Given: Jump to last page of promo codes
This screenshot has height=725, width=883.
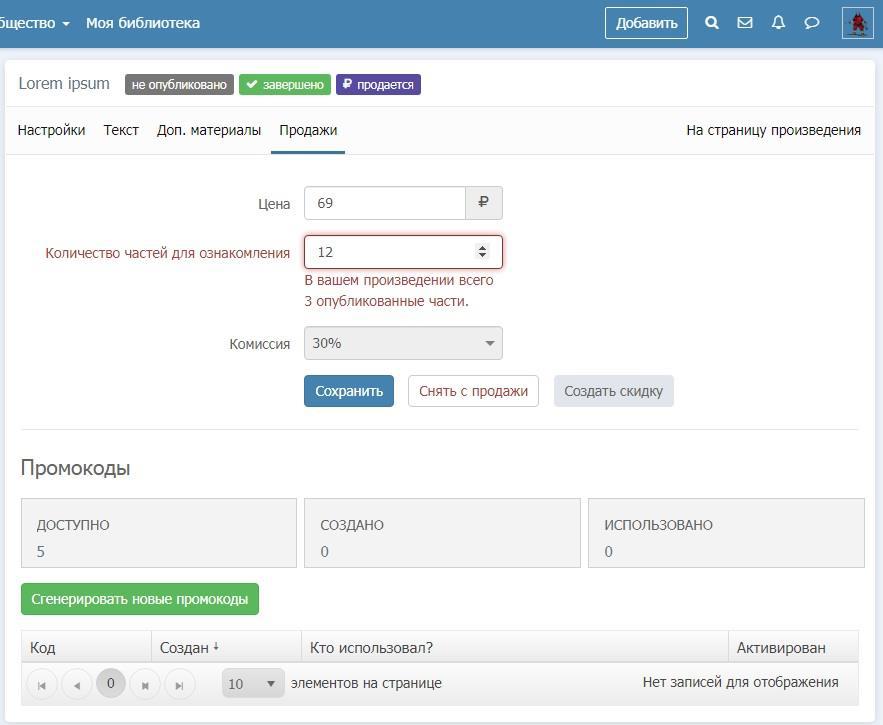Looking at the screenshot, I should click(x=179, y=684).
